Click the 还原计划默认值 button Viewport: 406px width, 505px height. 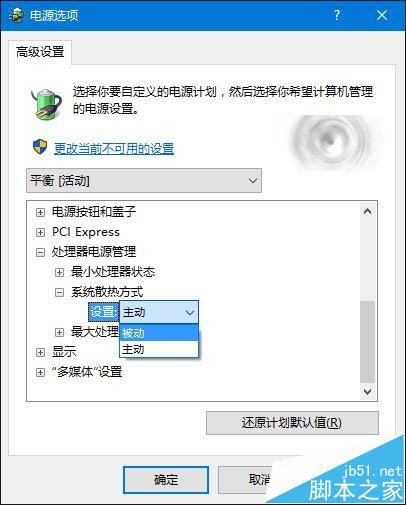click(x=292, y=423)
